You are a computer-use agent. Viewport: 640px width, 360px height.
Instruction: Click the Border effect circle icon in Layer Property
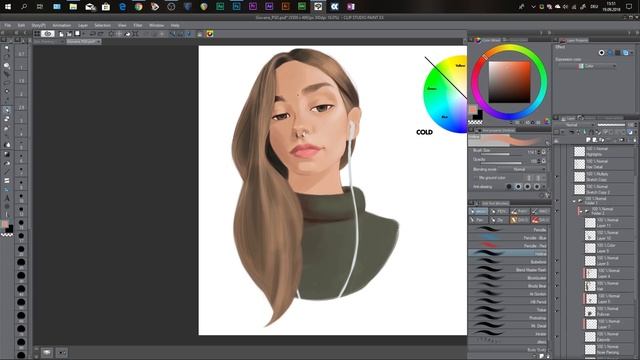[x=601, y=53]
